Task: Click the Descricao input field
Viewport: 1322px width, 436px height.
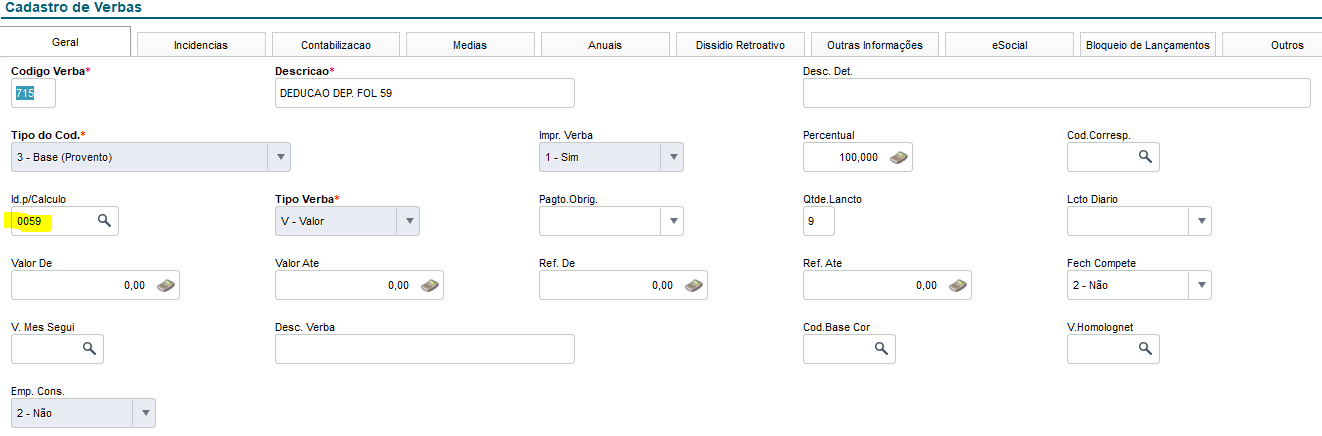Action: pyautogui.click(x=425, y=93)
